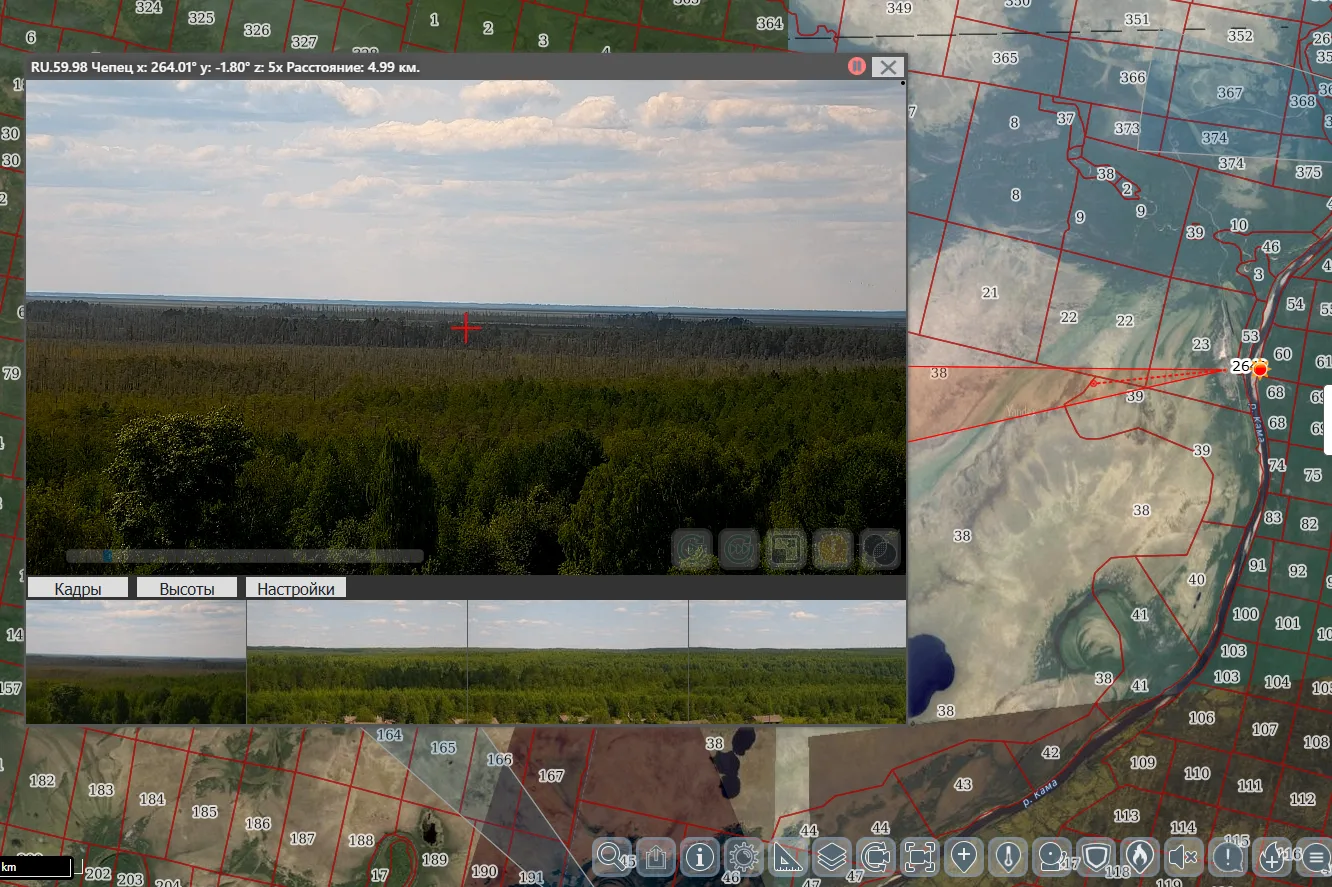Click the export share icon
This screenshot has height=887, width=1332.
(655, 857)
